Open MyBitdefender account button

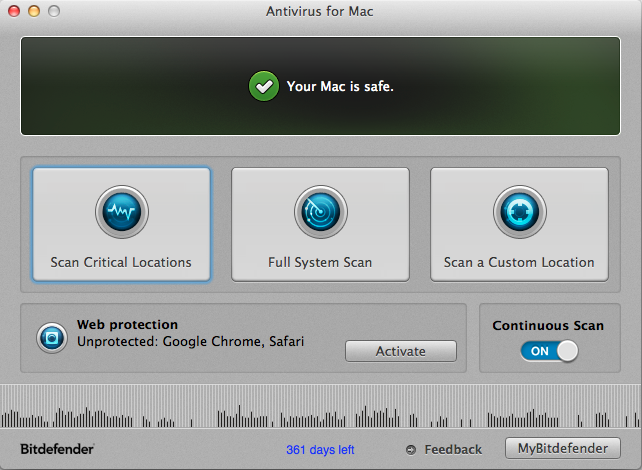563,448
